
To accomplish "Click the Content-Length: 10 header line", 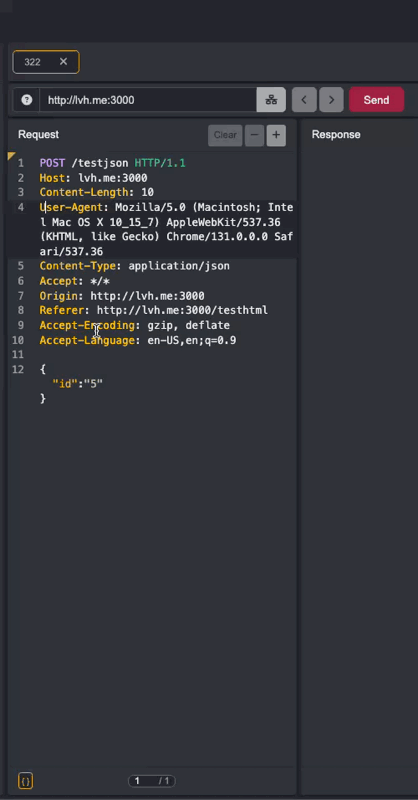I will pos(96,192).
